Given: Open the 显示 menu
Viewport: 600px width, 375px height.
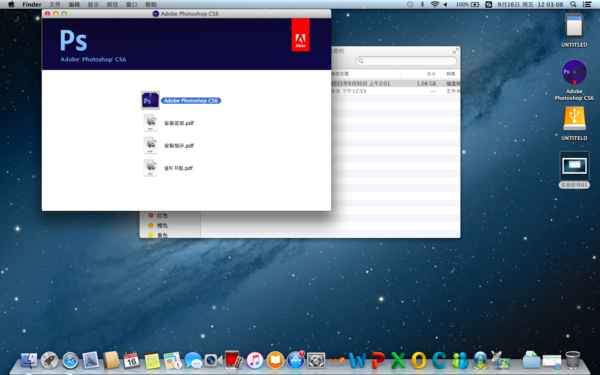Looking at the screenshot, I should click(93, 5).
